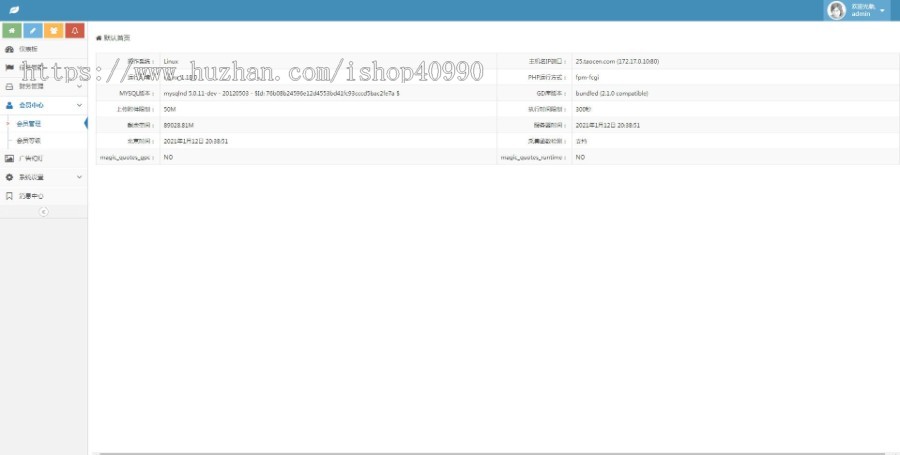Expand the 系统设置 system settings chevron
This screenshot has width=900, height=455.
pos(79,177)
